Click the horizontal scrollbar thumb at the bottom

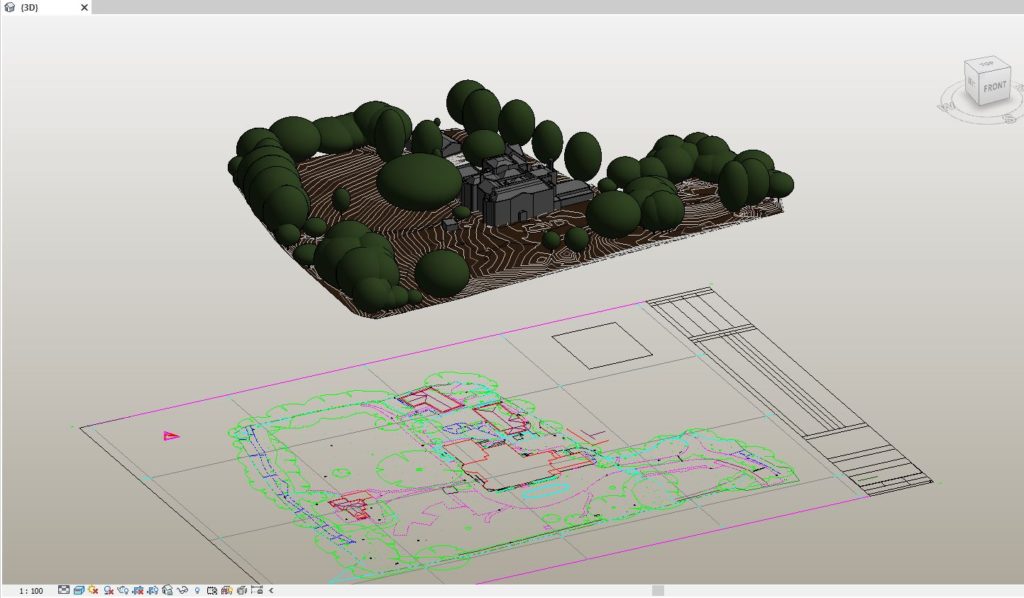coord(658,590)
